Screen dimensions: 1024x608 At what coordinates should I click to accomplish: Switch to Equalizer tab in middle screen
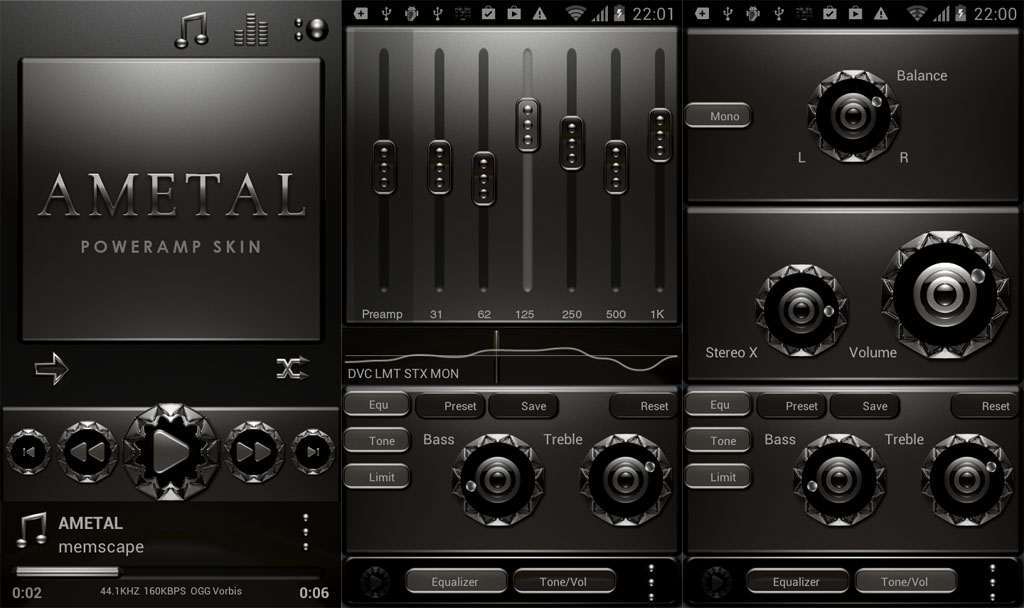pos(455,581)
